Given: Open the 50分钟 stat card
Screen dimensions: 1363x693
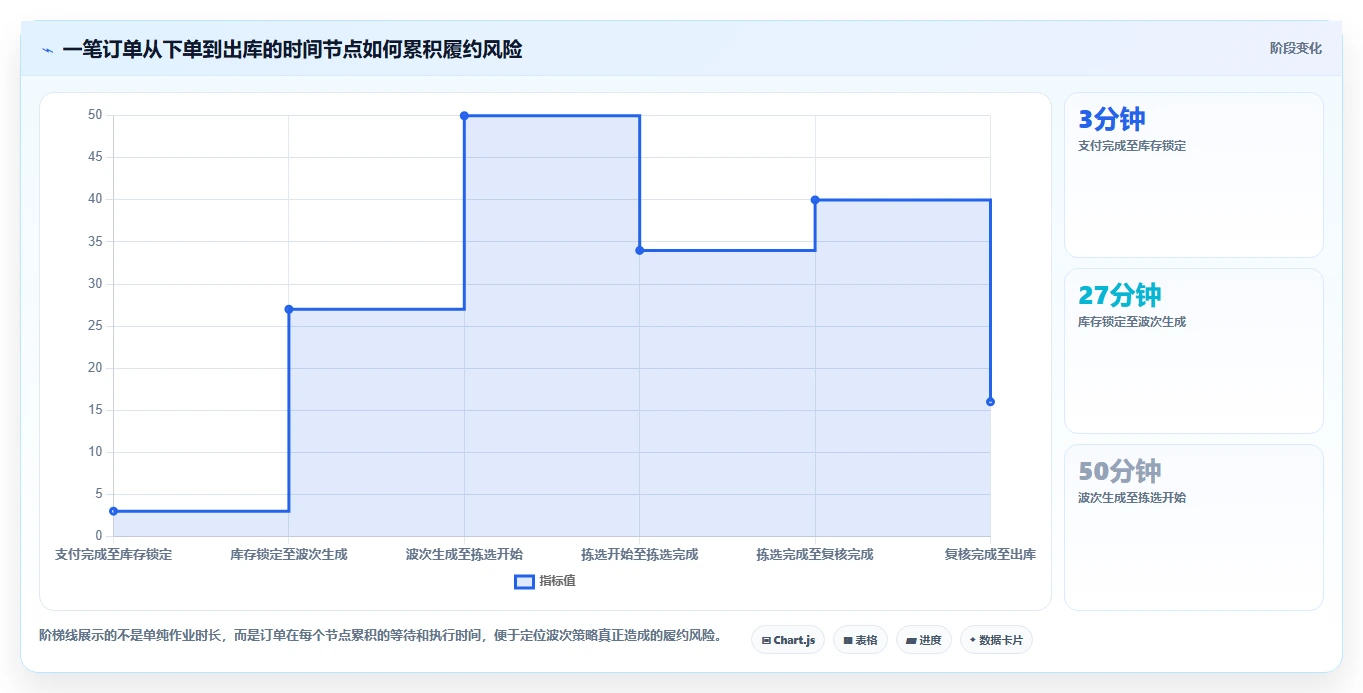Looking at the screenshot, I should click(x=1194, y=527).
